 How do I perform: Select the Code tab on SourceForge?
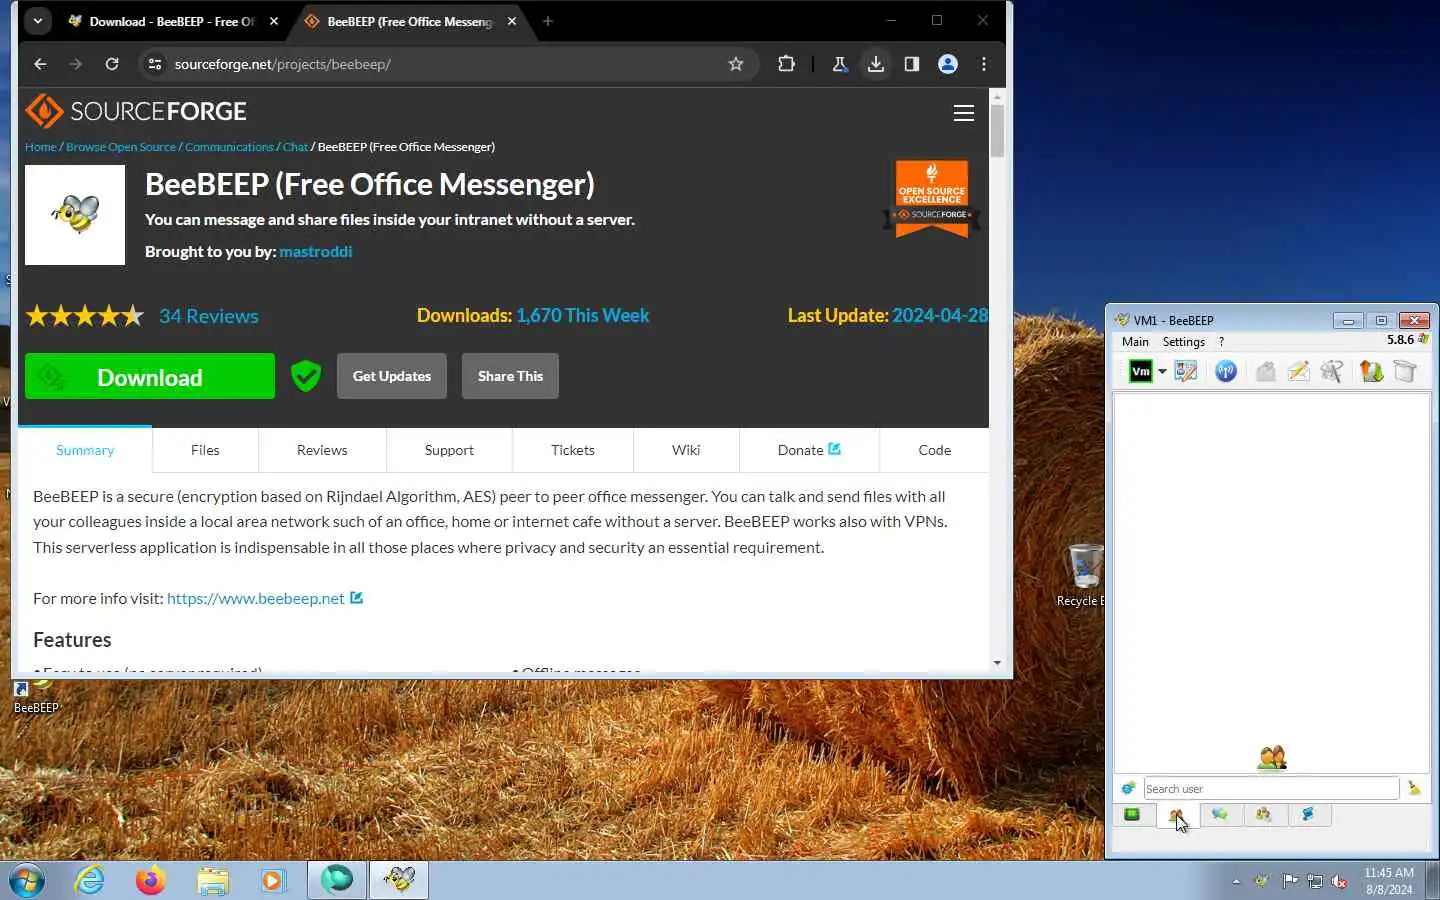click(934, 450)
